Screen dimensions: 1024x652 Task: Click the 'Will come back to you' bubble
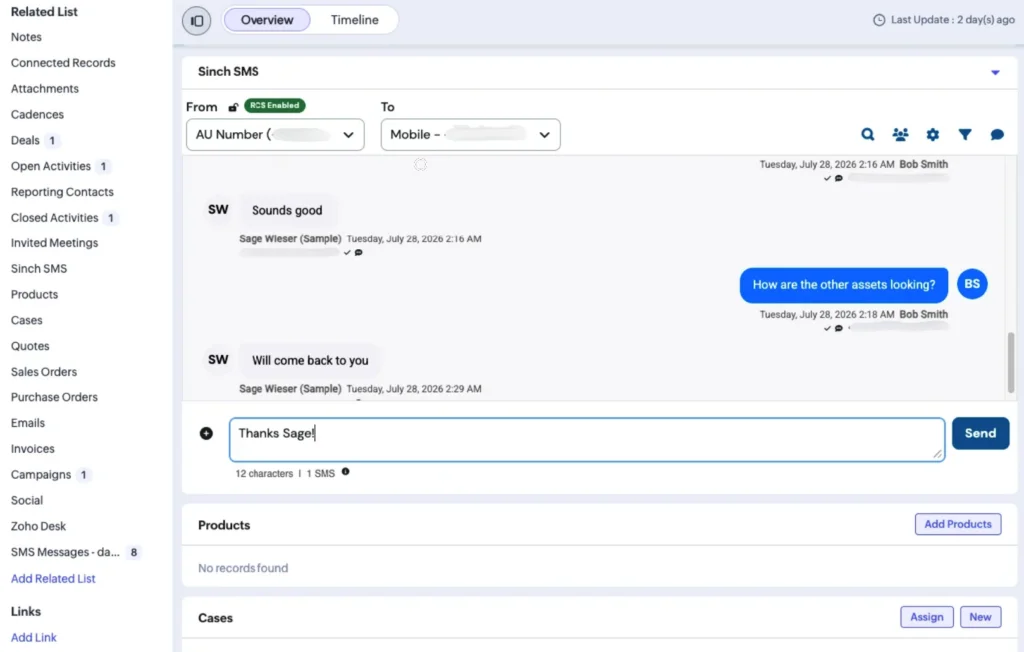310,361
